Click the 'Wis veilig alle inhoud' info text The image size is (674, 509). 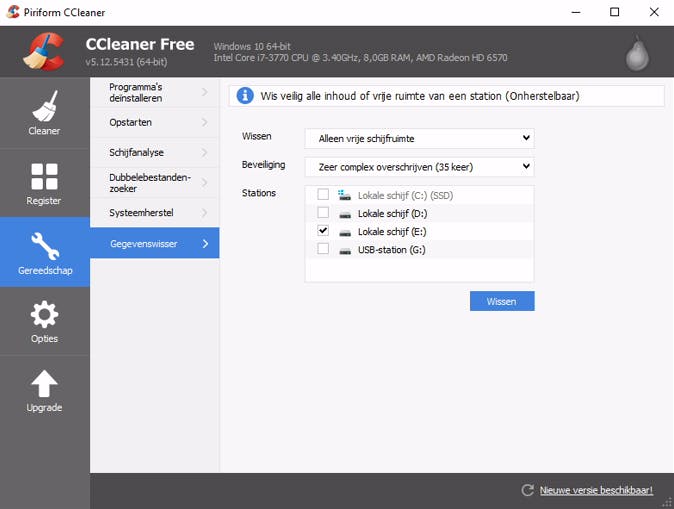point(420,96)
